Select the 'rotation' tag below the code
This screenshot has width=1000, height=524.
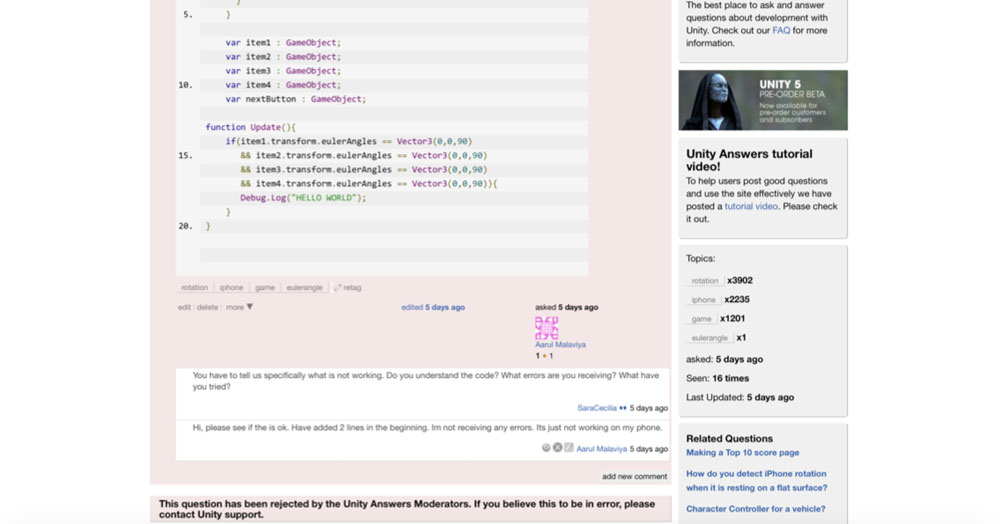194,287
